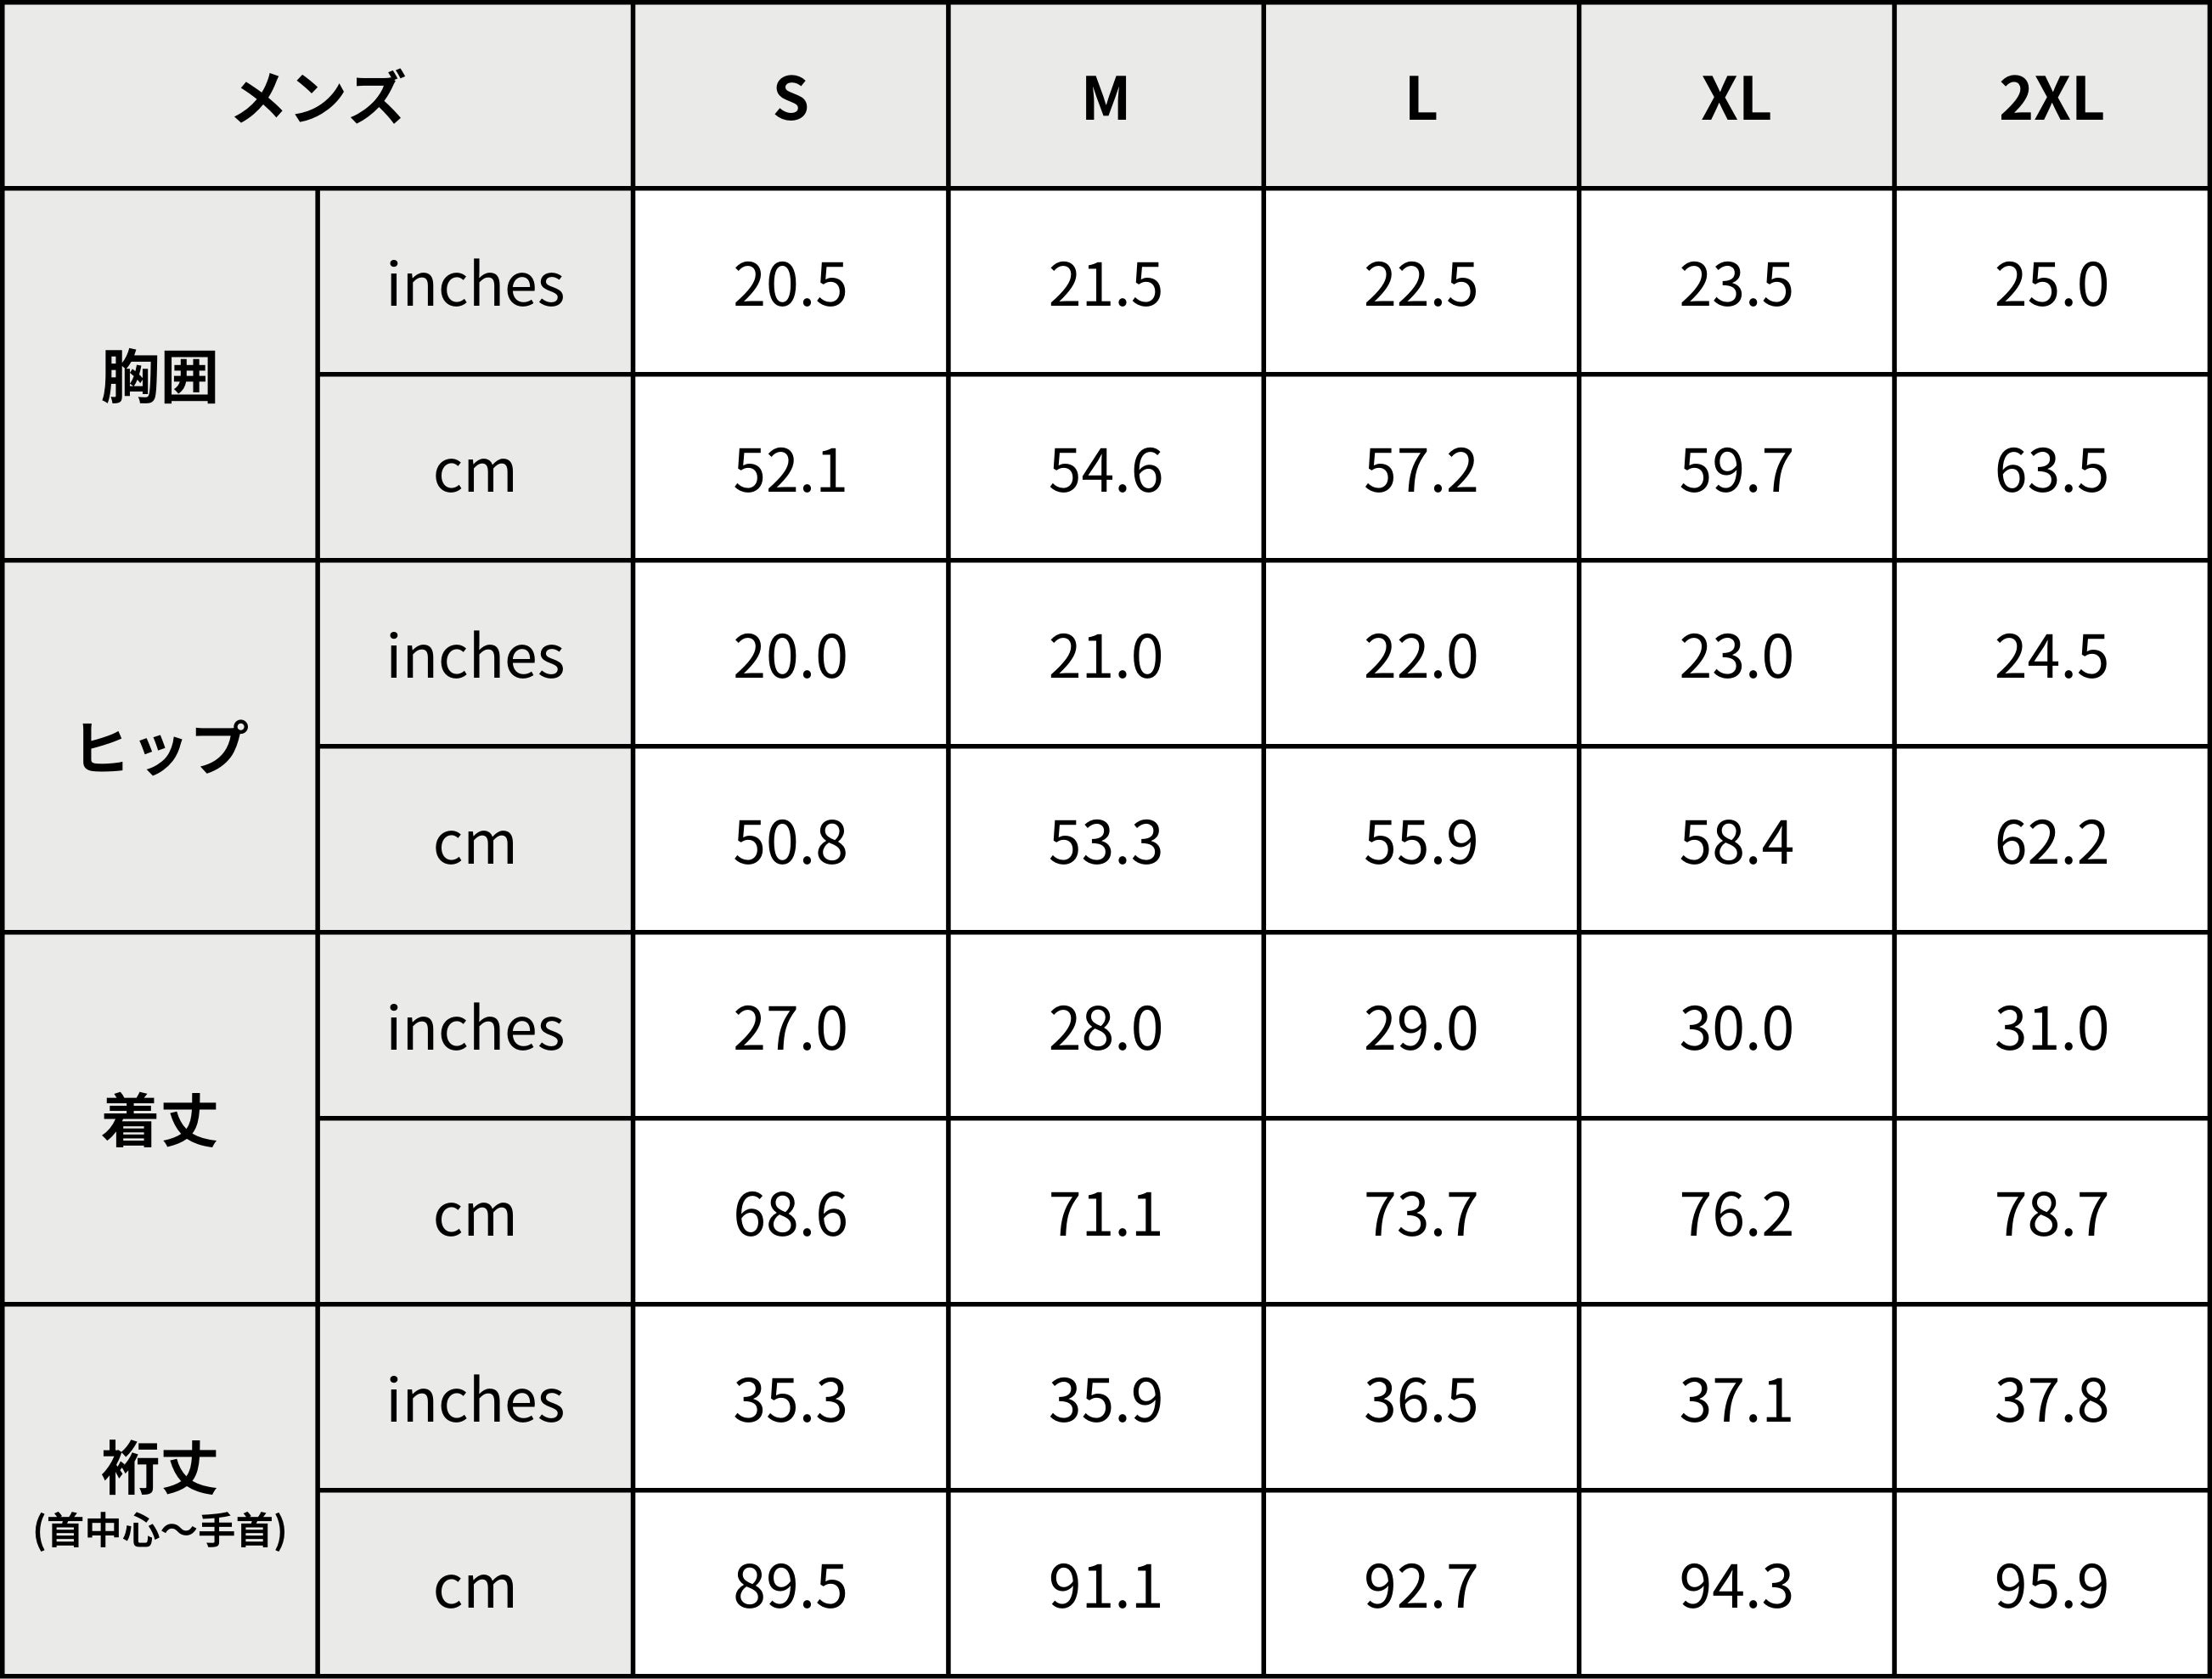2212x1679 pixels.
Task: Select the M size column header
Action: coord(1105,97)
